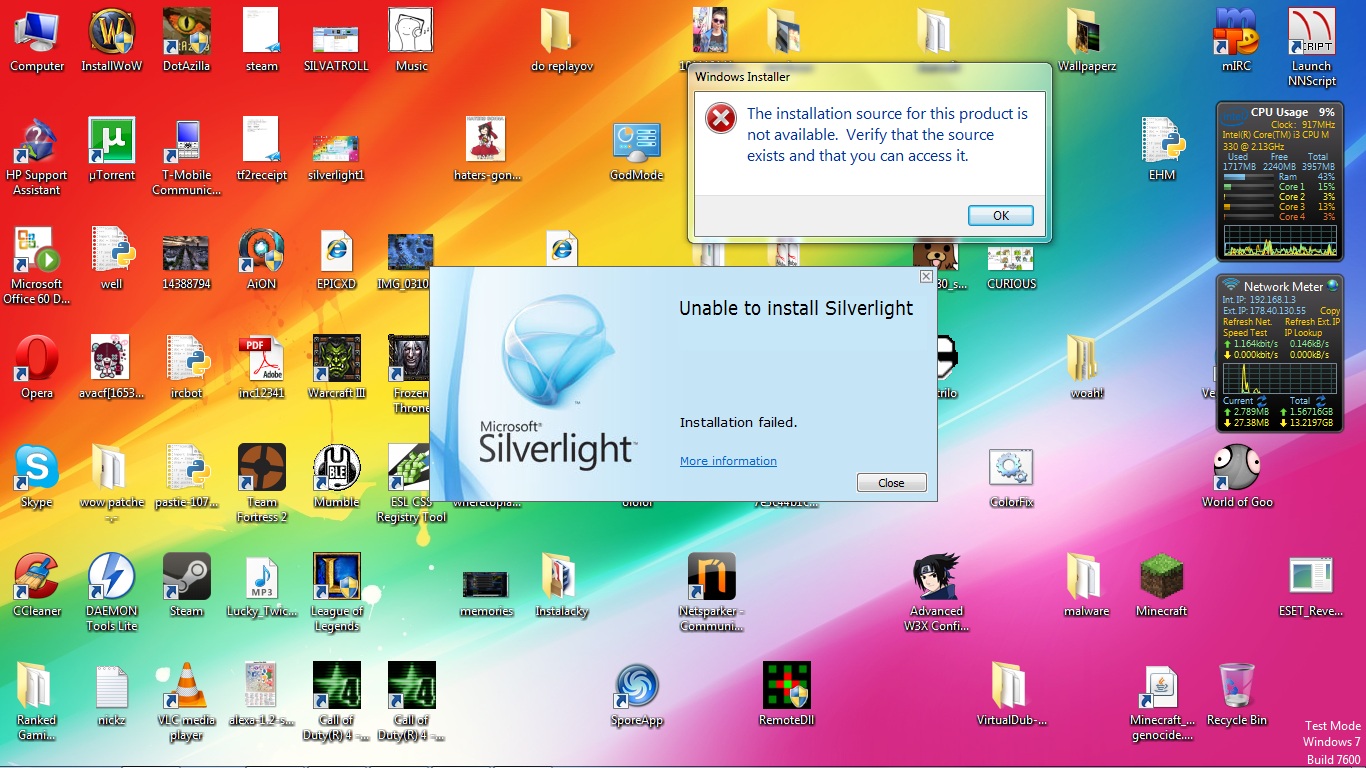
Task: Select the Computer desktop icon
Action: click(37, 40)
